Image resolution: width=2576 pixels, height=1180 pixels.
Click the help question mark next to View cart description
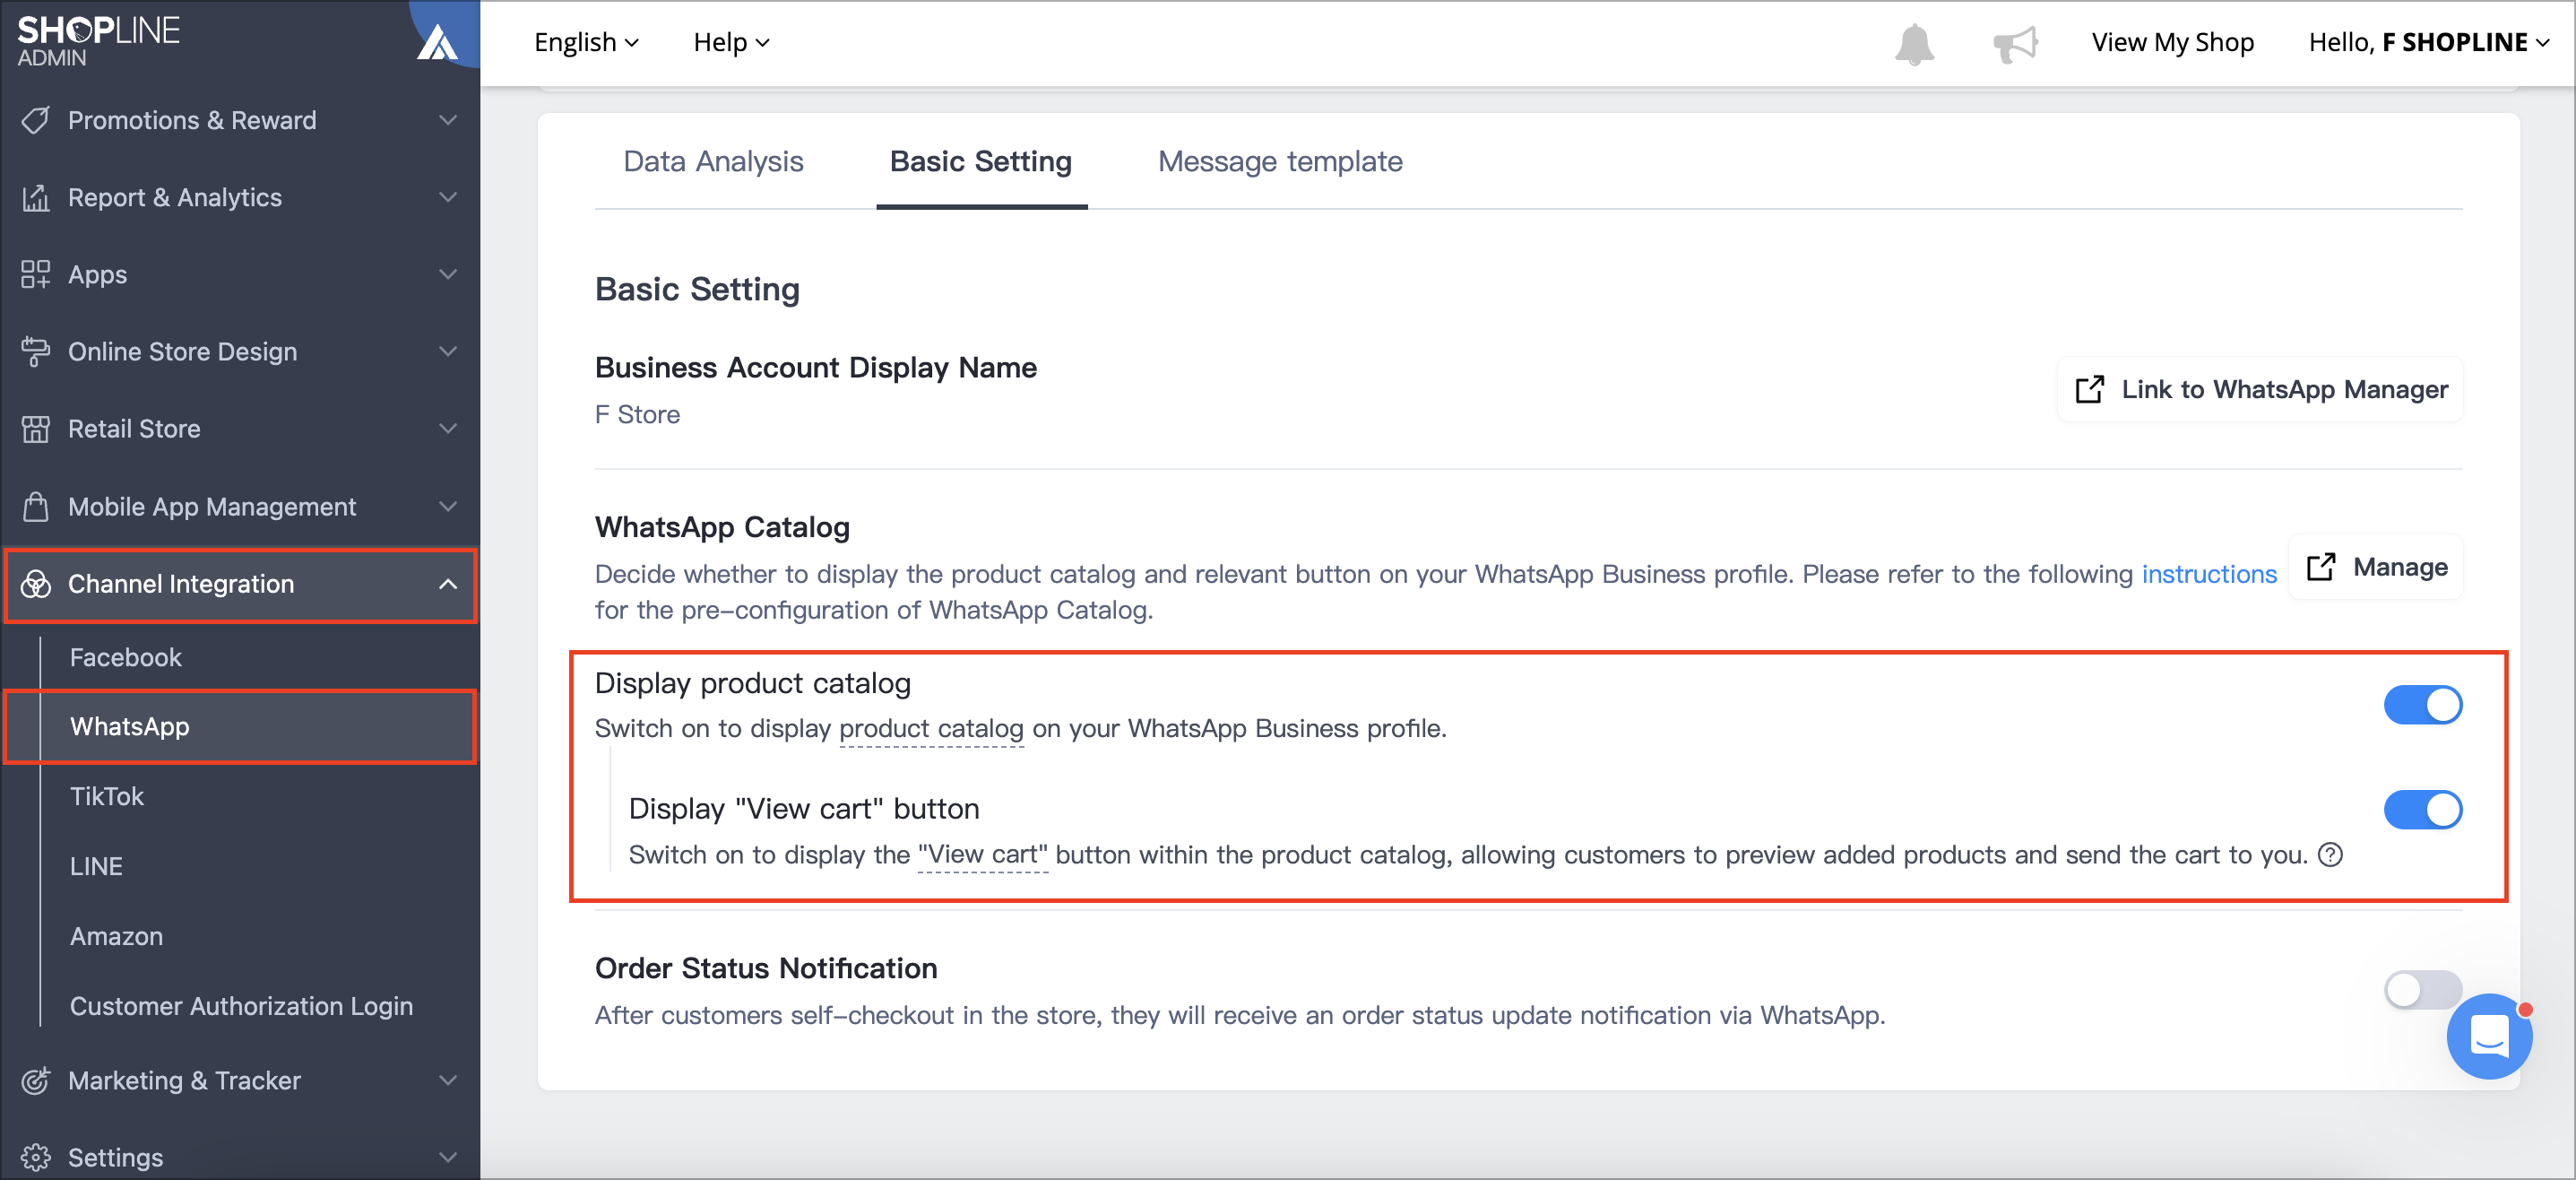[x=2330, y=855]
